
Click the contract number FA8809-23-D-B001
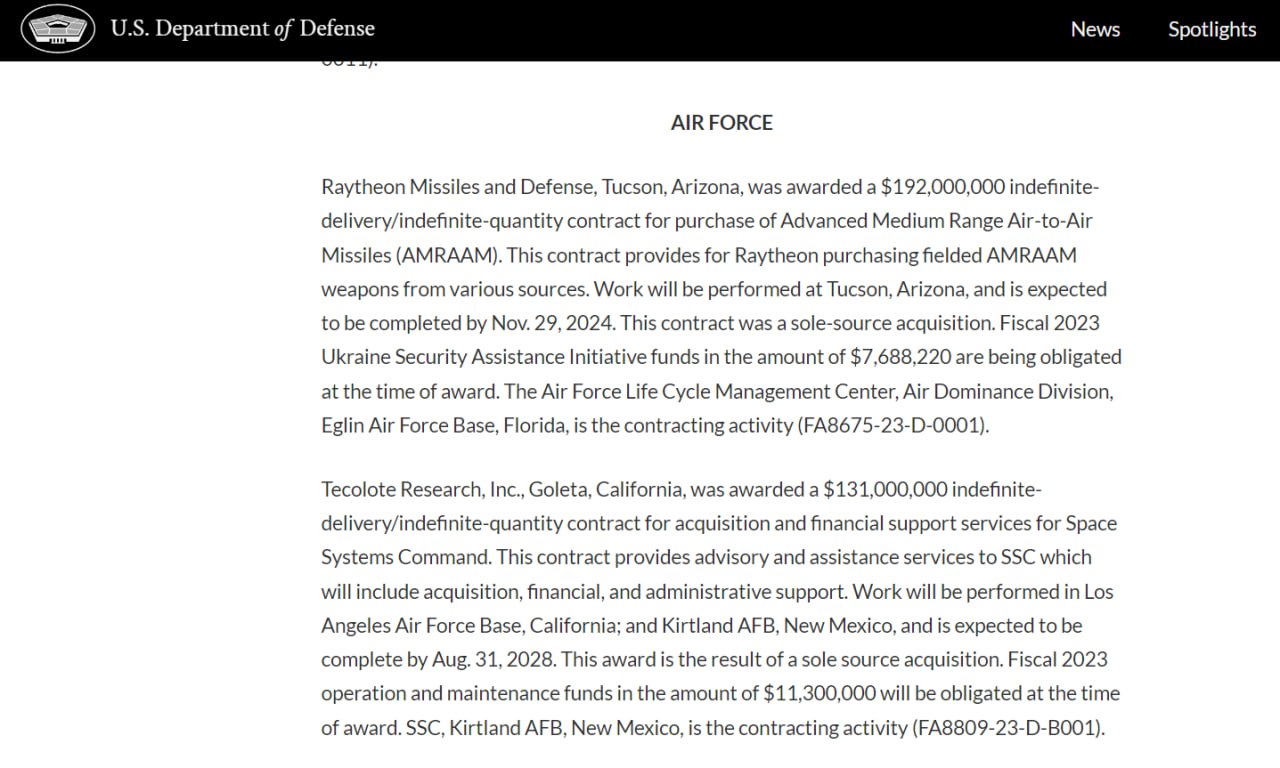[x=1008, y=727]
